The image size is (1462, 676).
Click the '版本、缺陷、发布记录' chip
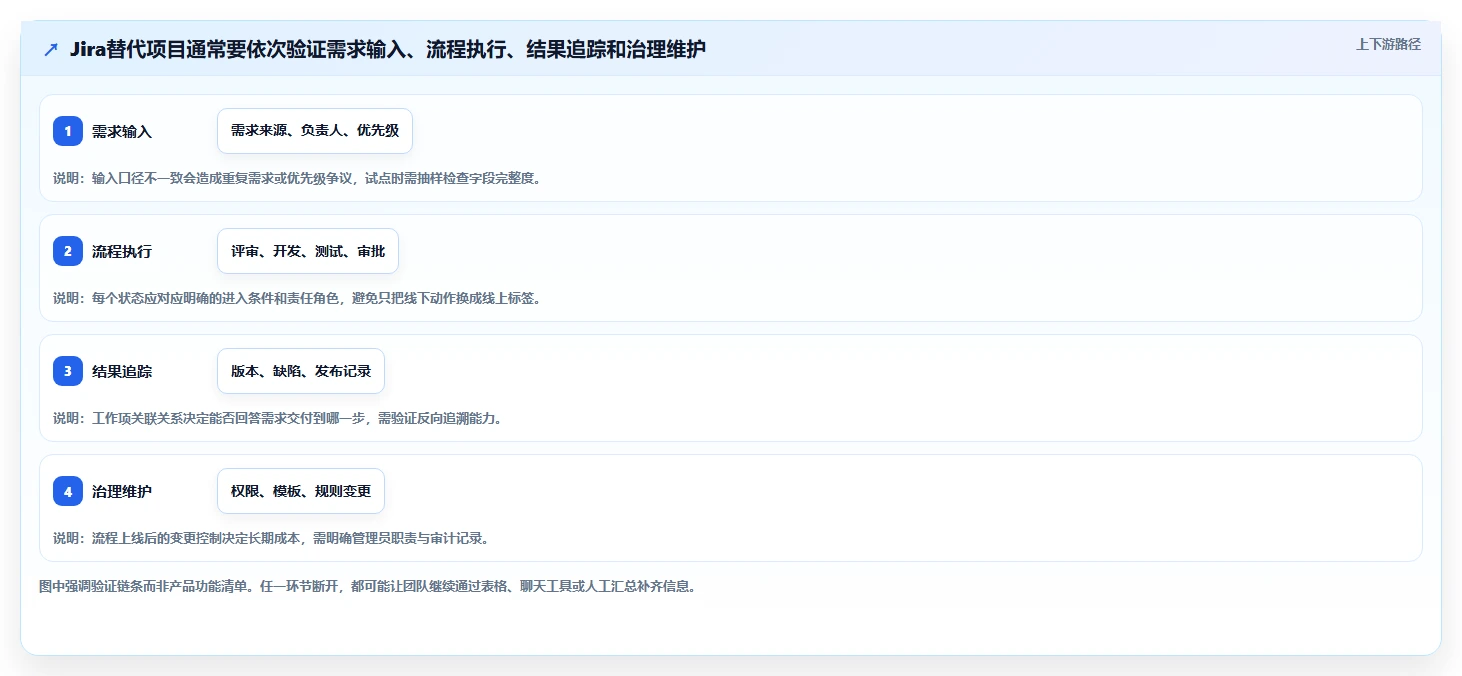[301, 371]
